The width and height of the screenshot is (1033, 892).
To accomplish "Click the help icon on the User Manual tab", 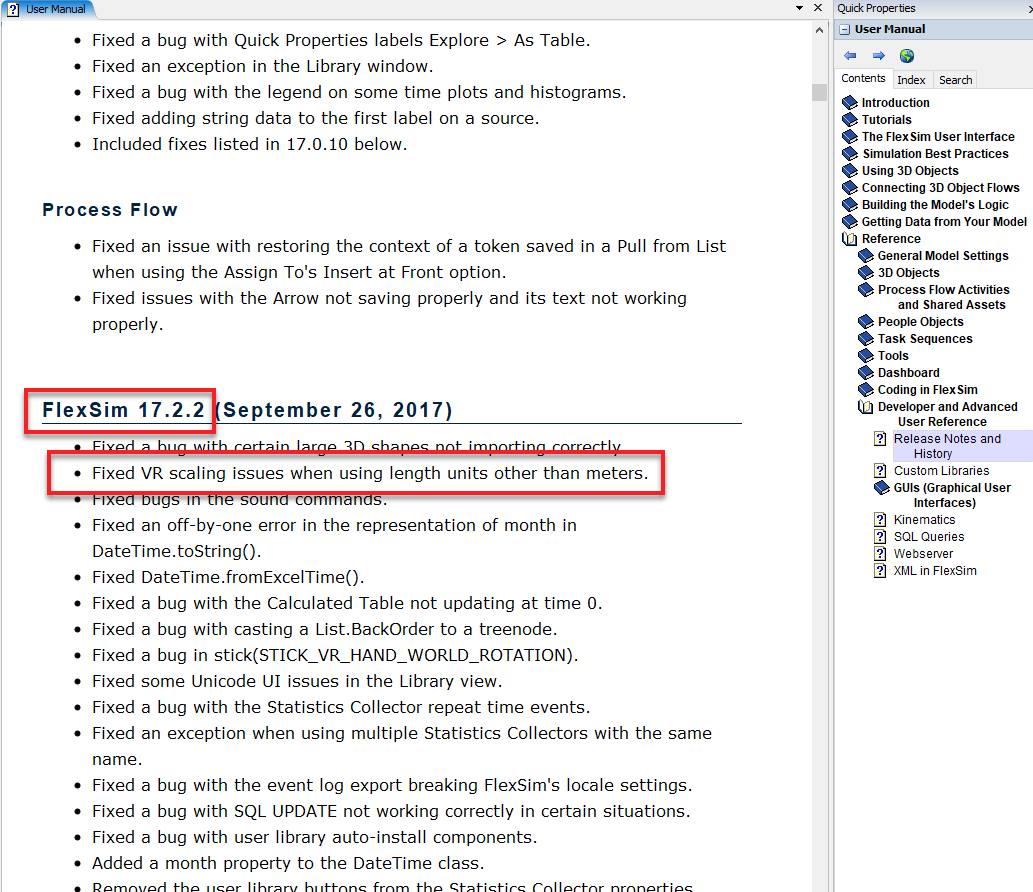I will tap(13, 8).
